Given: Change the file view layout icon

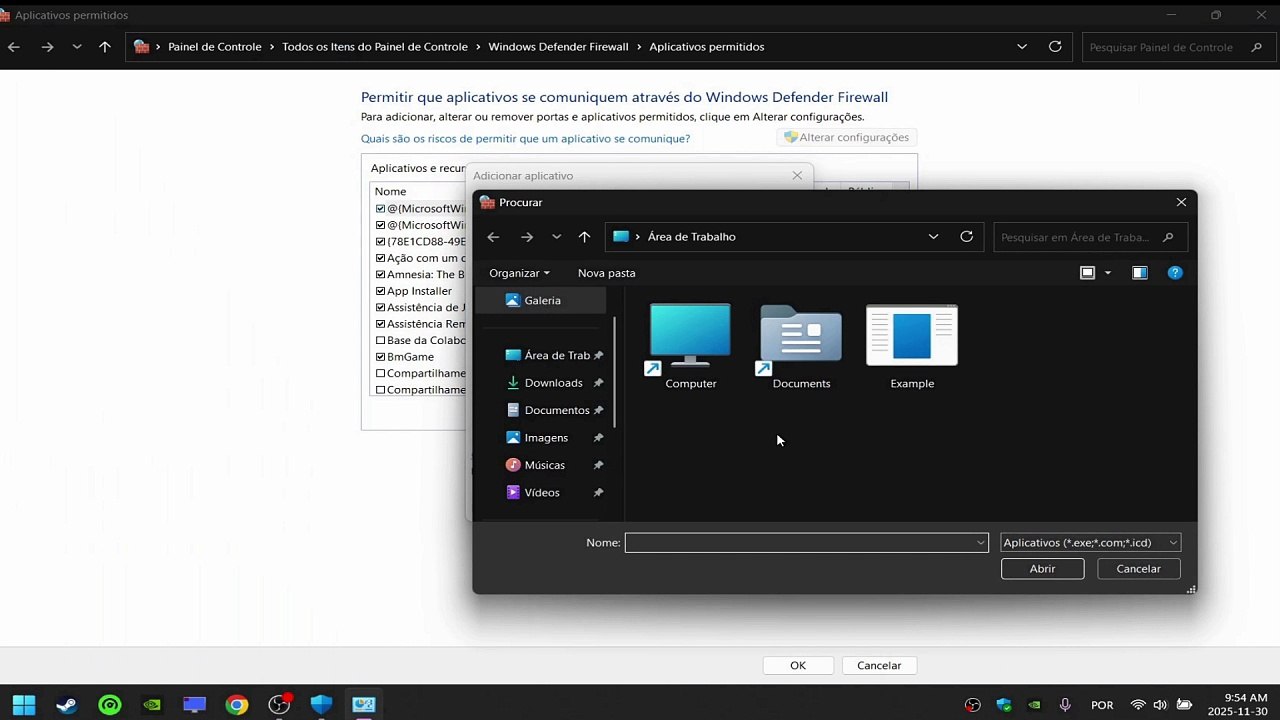Looking at the screenshot, I should [1088, 273].
